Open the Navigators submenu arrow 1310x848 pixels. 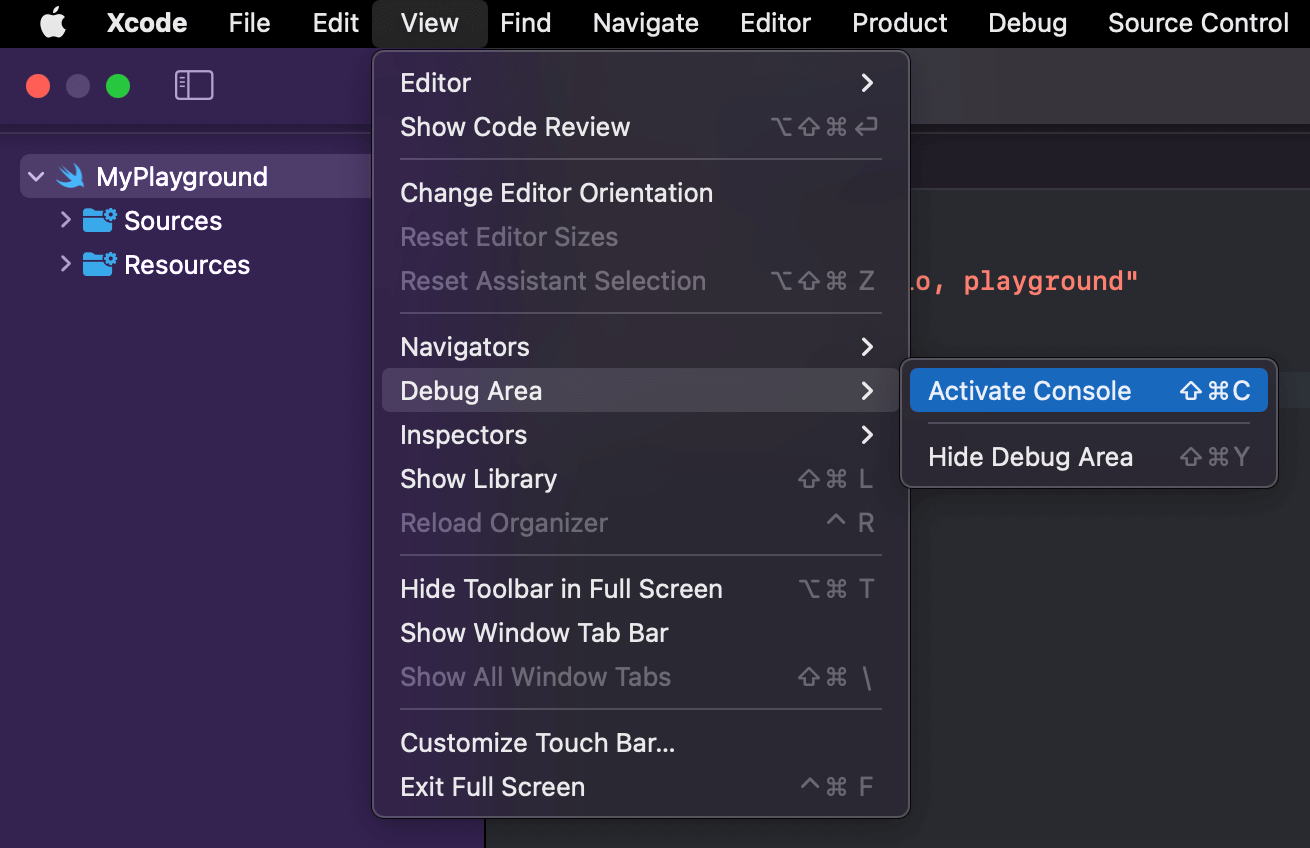(867, 347)
